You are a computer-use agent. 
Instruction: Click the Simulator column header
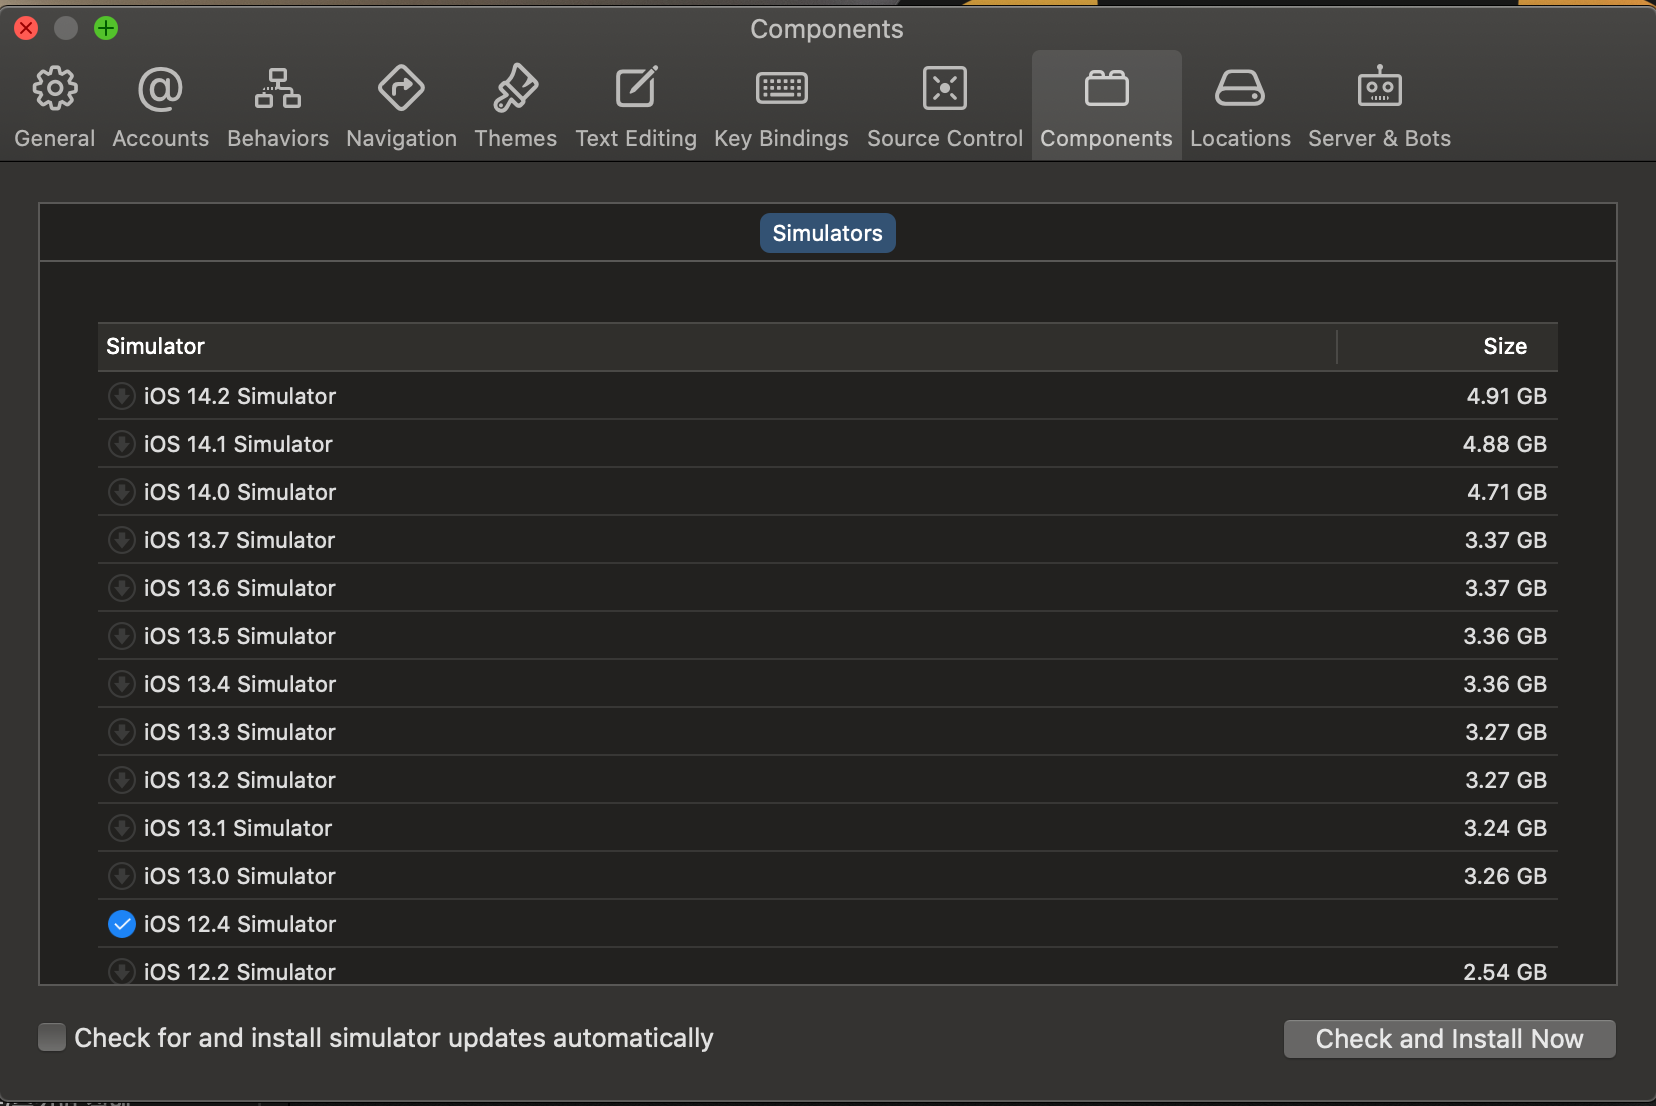717,346
